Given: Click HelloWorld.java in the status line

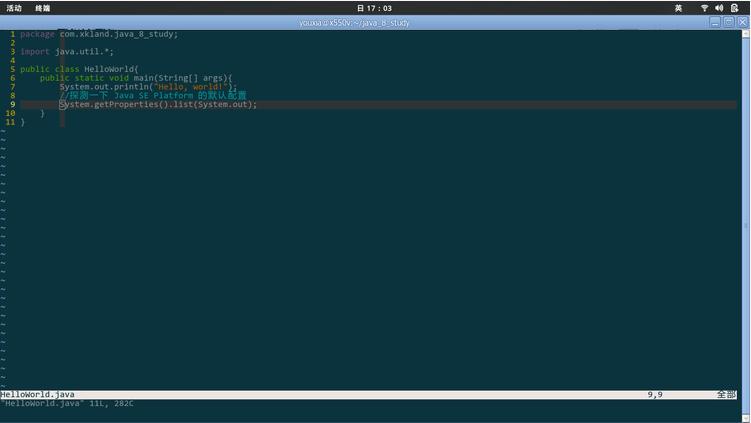Looking at the screenshot, I should pyautogui.click(x=37, y=395).
